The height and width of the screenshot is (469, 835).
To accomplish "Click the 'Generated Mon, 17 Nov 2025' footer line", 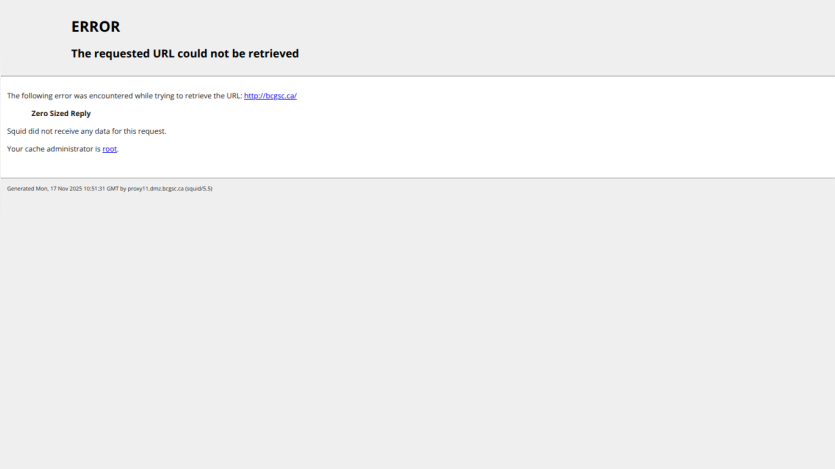I will pyautogui.click(x=109, y=188).
